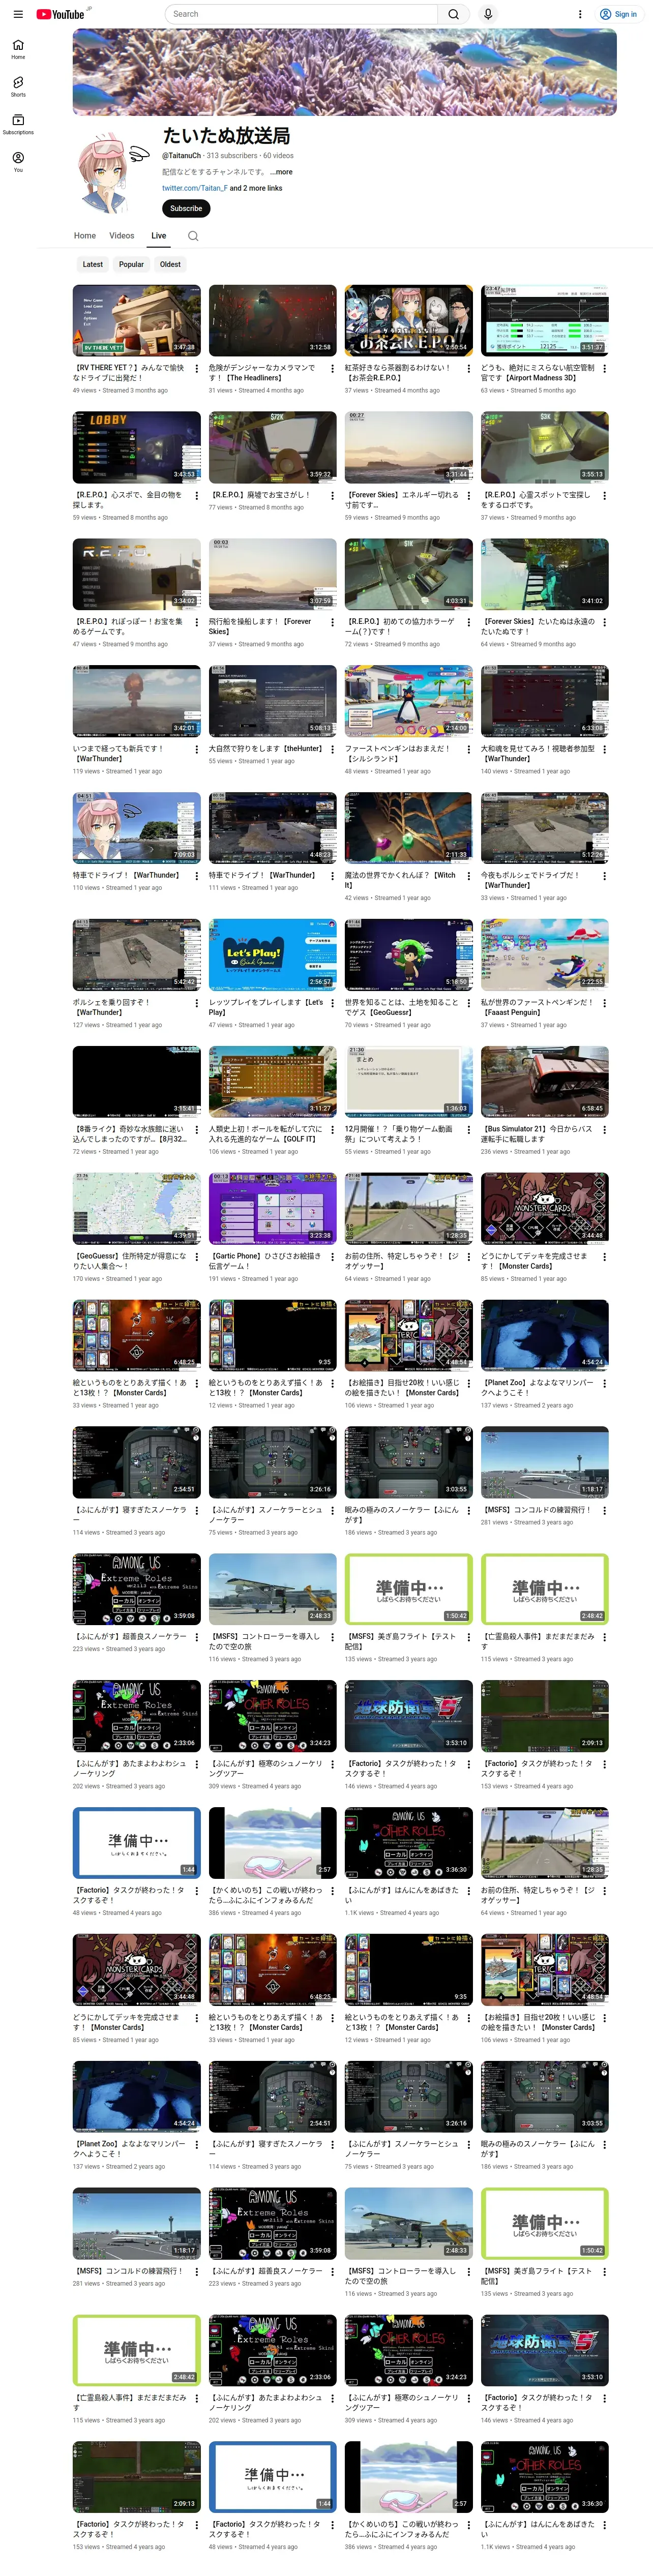Open Shorts from the sidebar
653x2576 pixels.
click(18, 87)
